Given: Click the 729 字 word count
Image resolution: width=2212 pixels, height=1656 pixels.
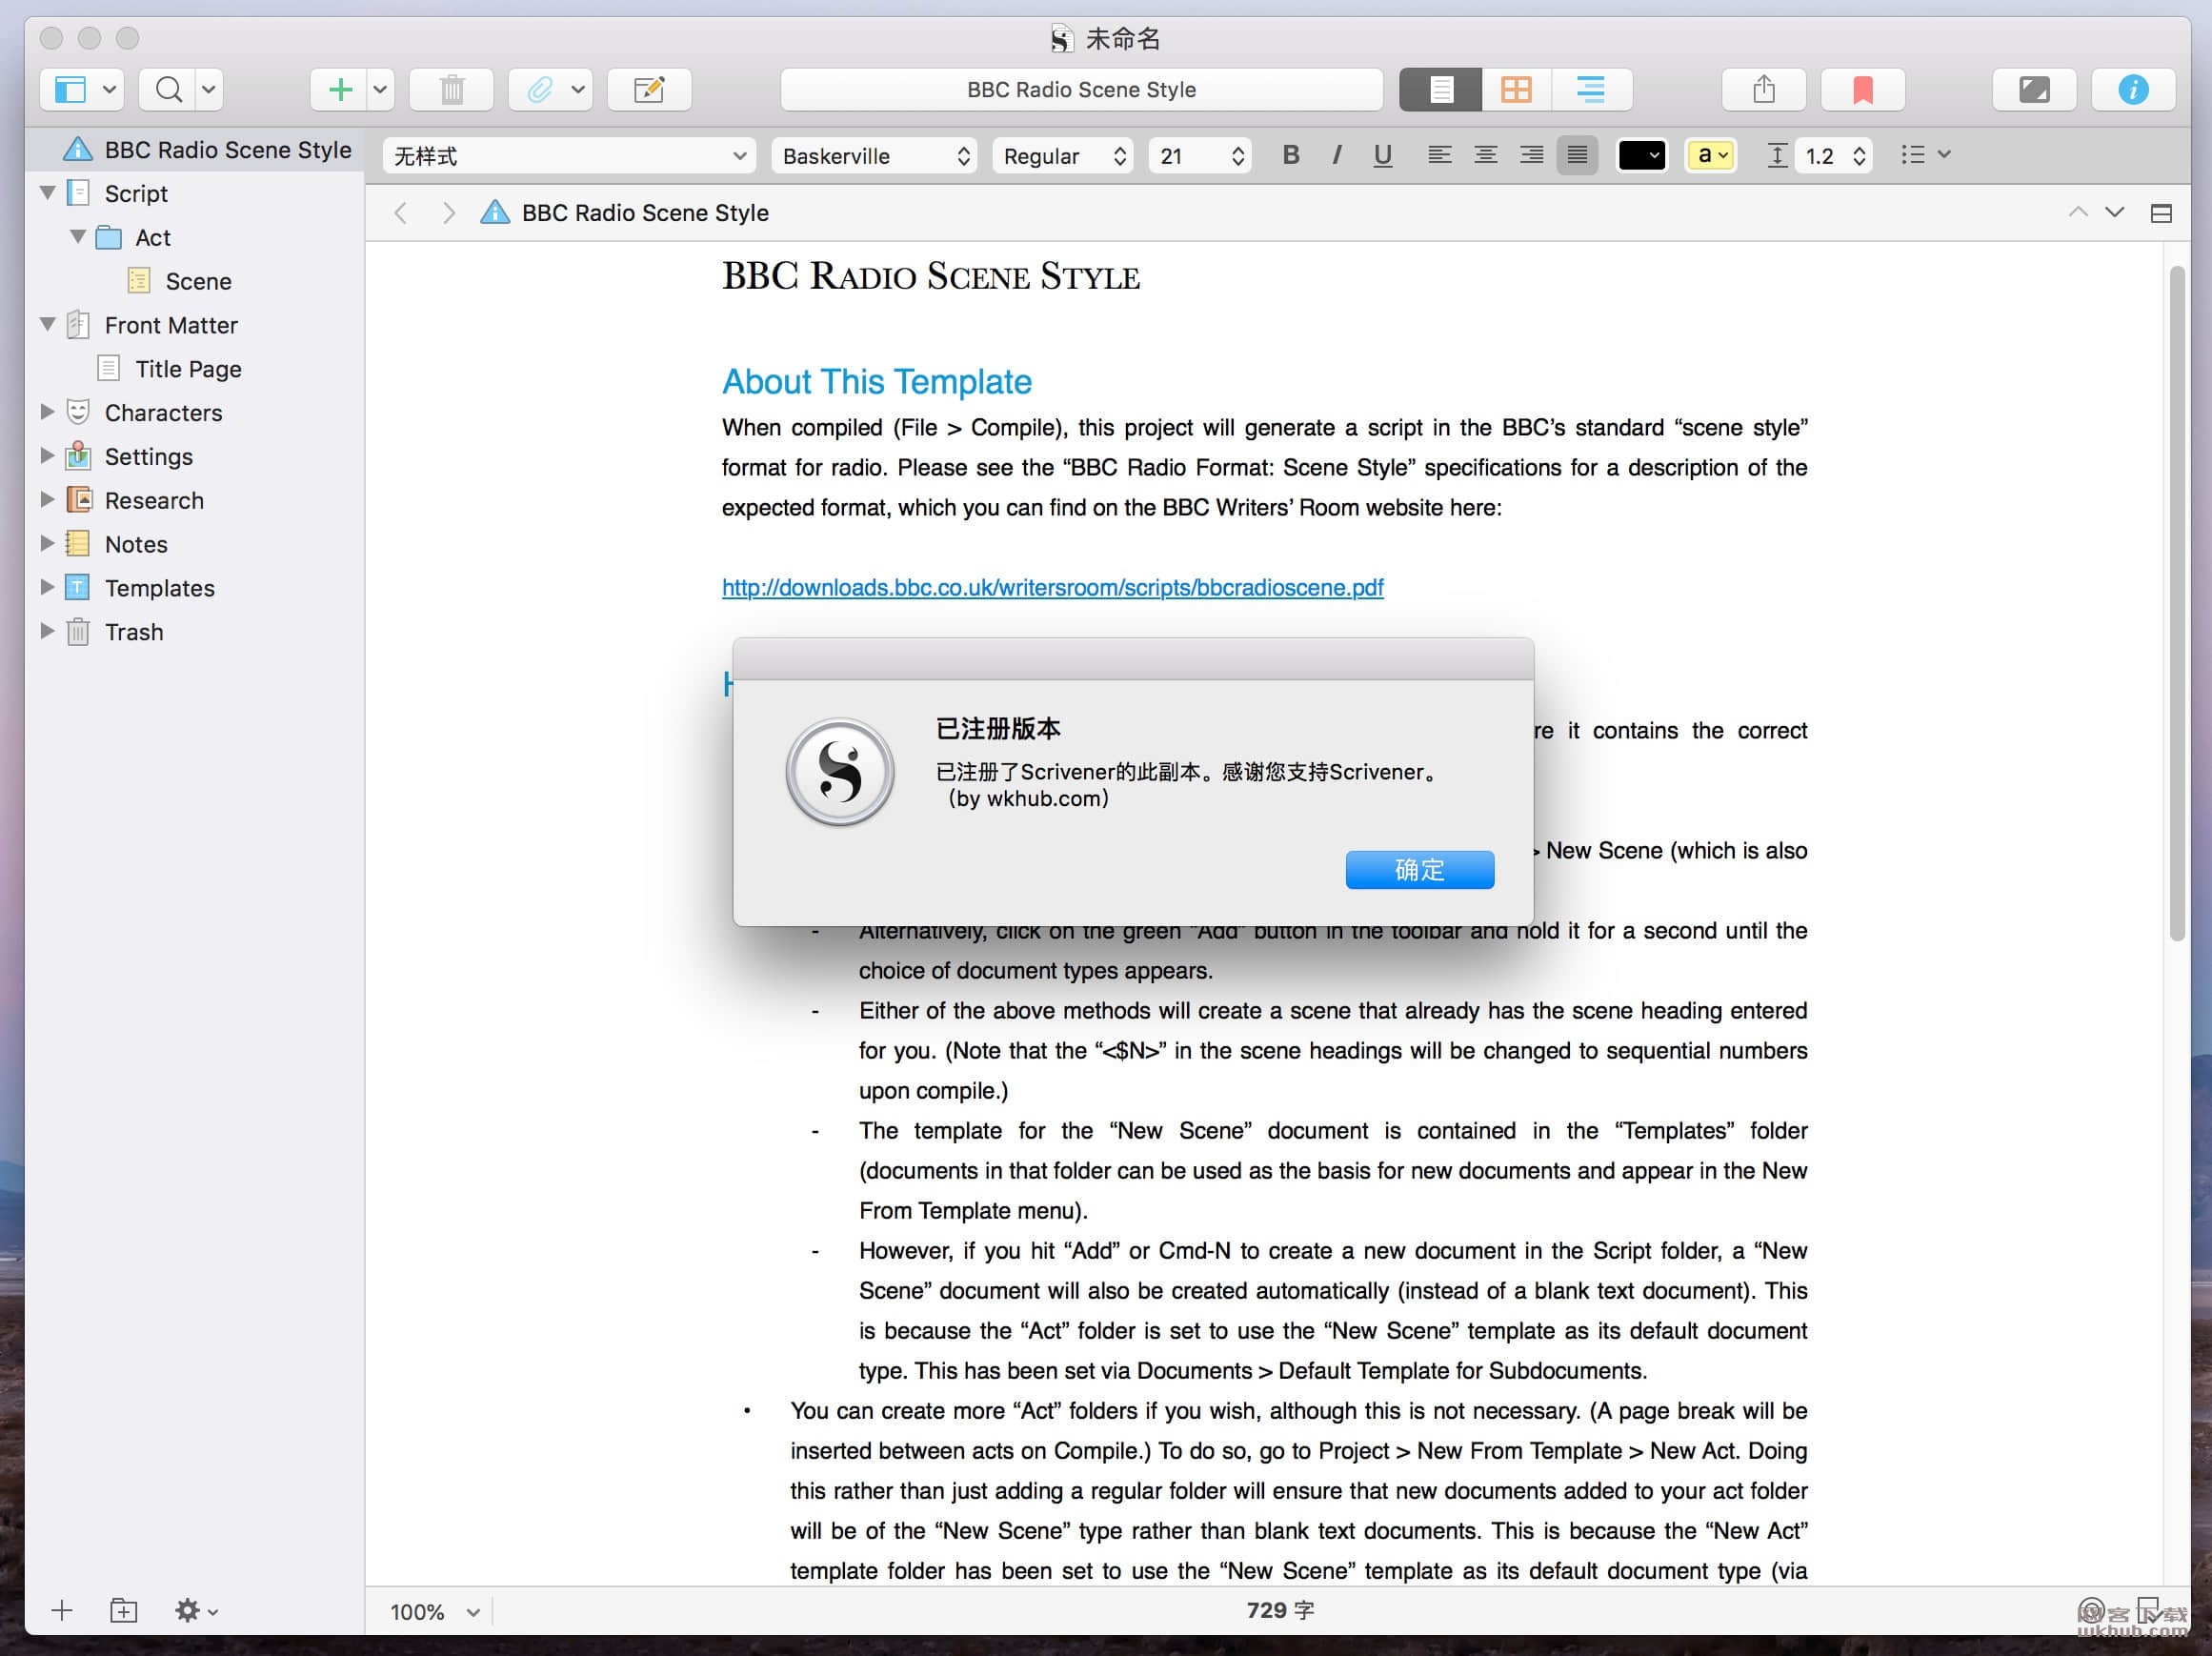Looking at the screenshot, I should (x=1280, y=1609).
